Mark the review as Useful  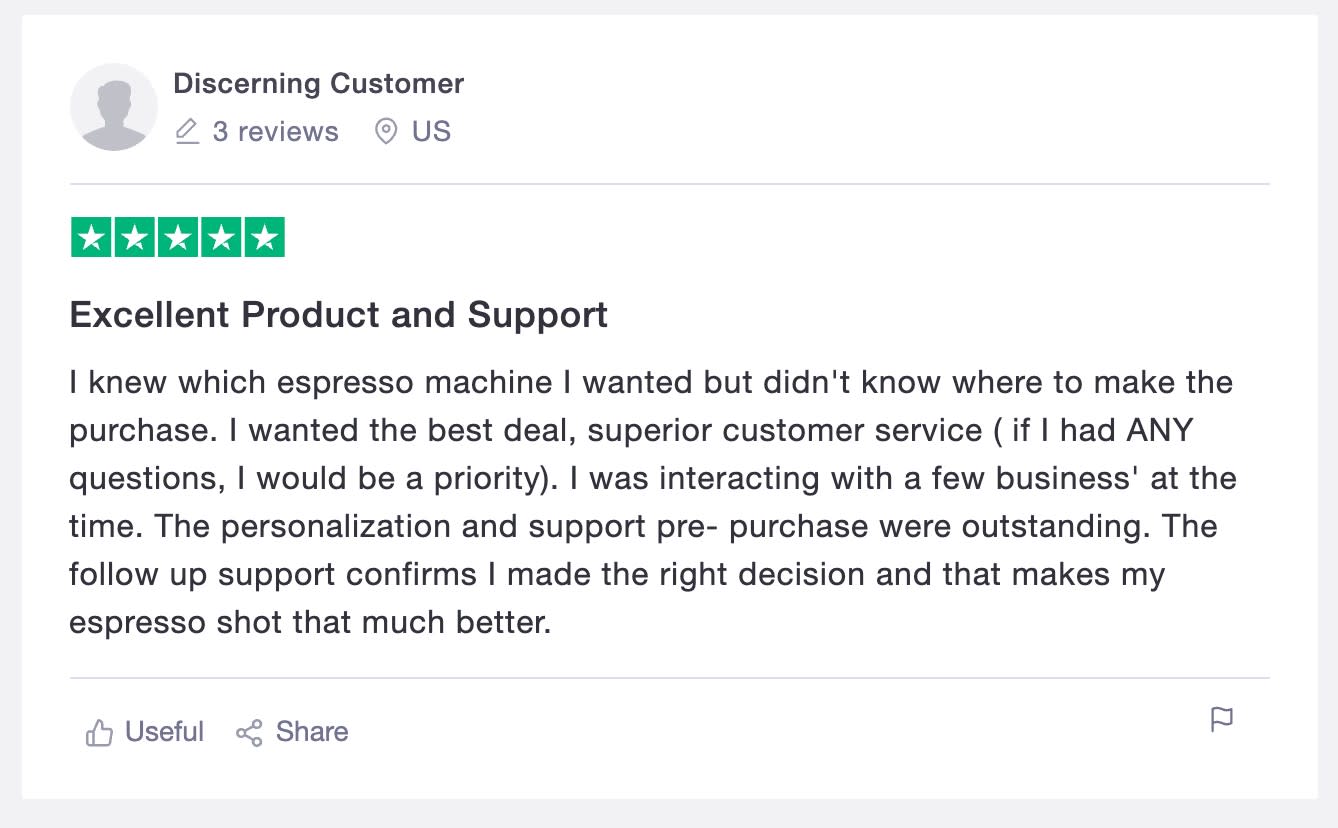[164, 732]
